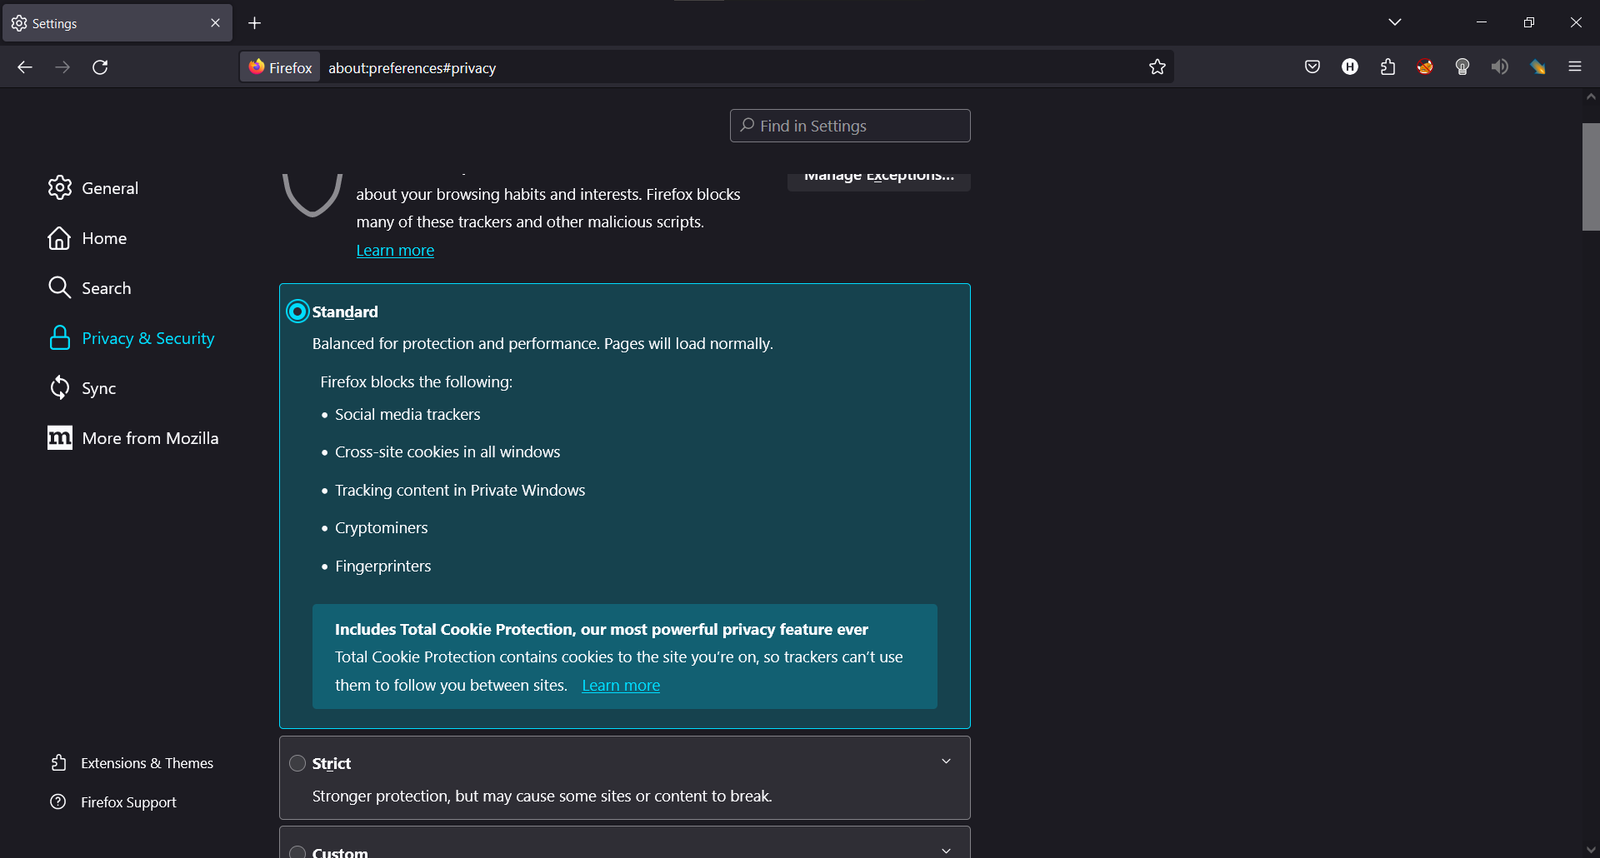Open the Pocket save icon
Screen dimensions: 1600x858
(x=1312, y=67)
